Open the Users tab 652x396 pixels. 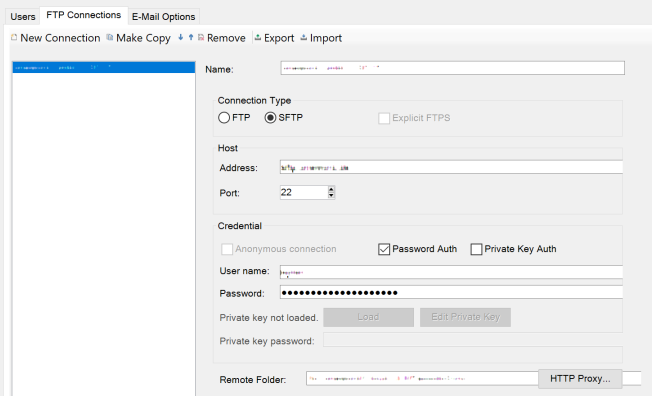pos(22,17)
